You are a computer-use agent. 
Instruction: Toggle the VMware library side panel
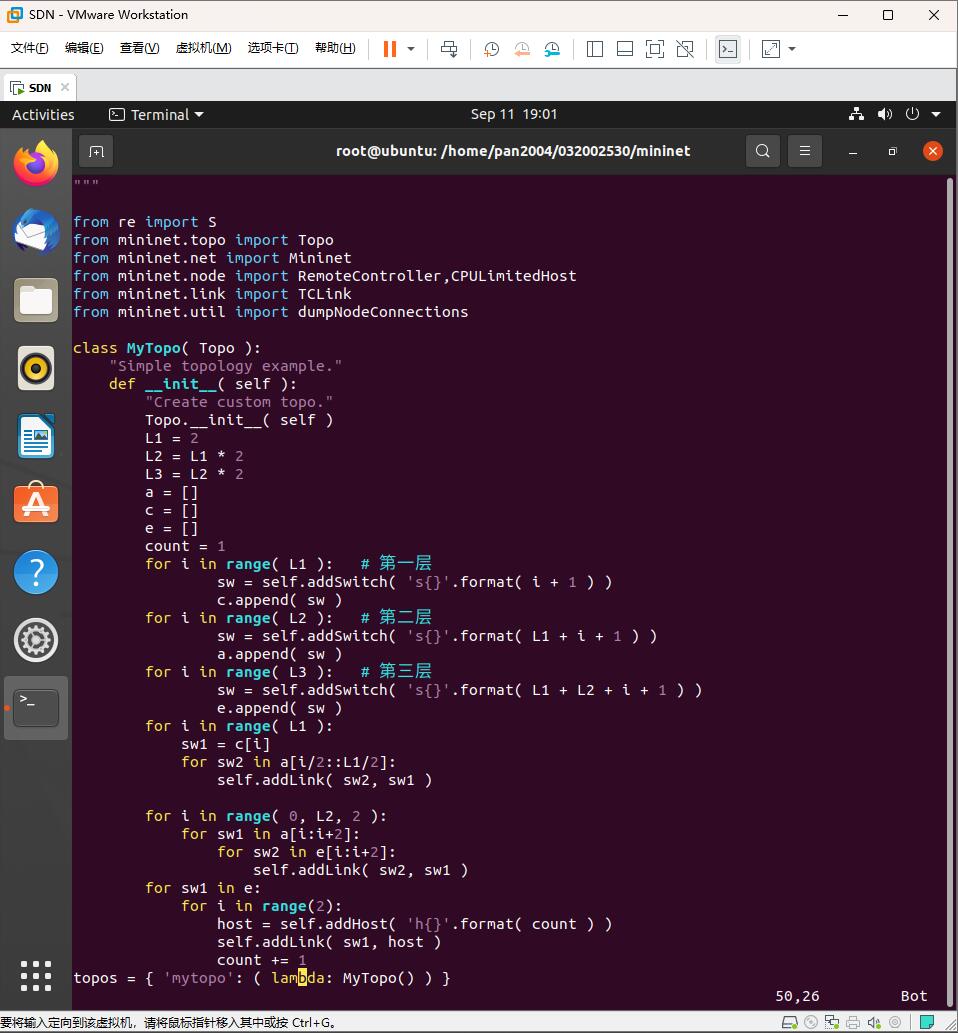click(x=594, y=49)
